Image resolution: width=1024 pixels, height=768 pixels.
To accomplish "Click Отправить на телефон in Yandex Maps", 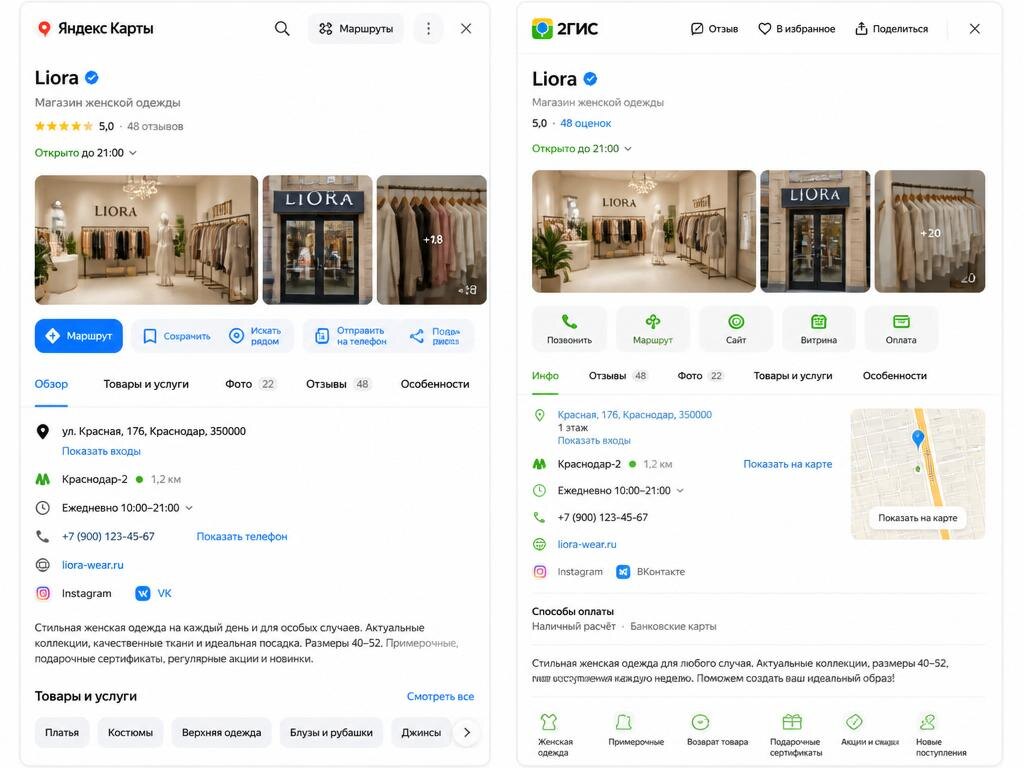I will pyautogui.click(x=351, y=336).
